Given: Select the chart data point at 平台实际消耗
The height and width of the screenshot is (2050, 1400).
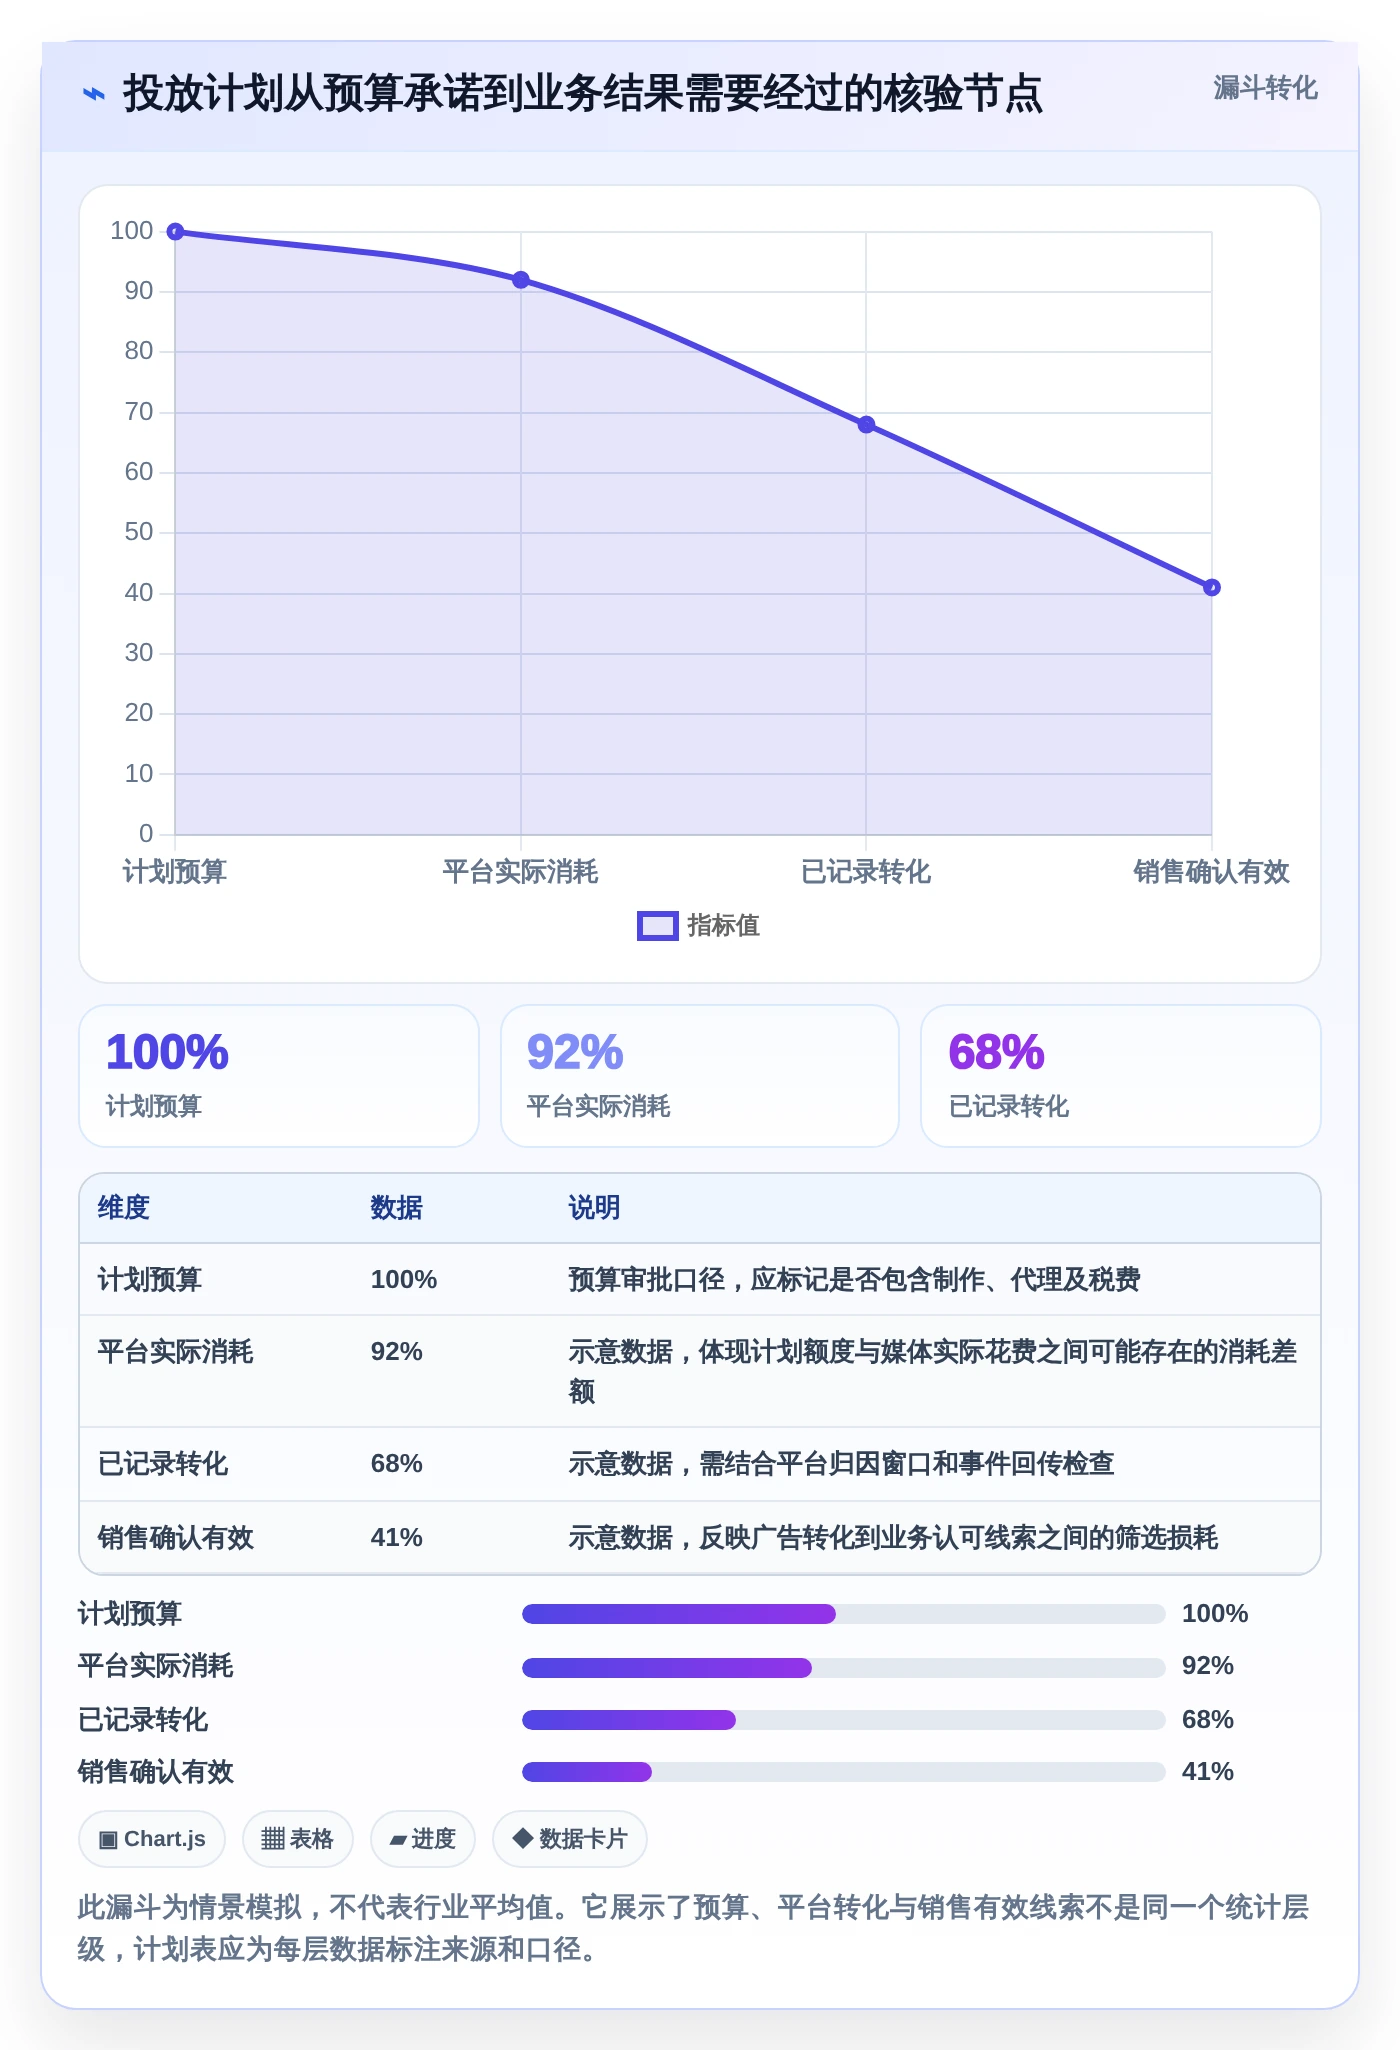Looking at the screenshot, I should point(521,280).
